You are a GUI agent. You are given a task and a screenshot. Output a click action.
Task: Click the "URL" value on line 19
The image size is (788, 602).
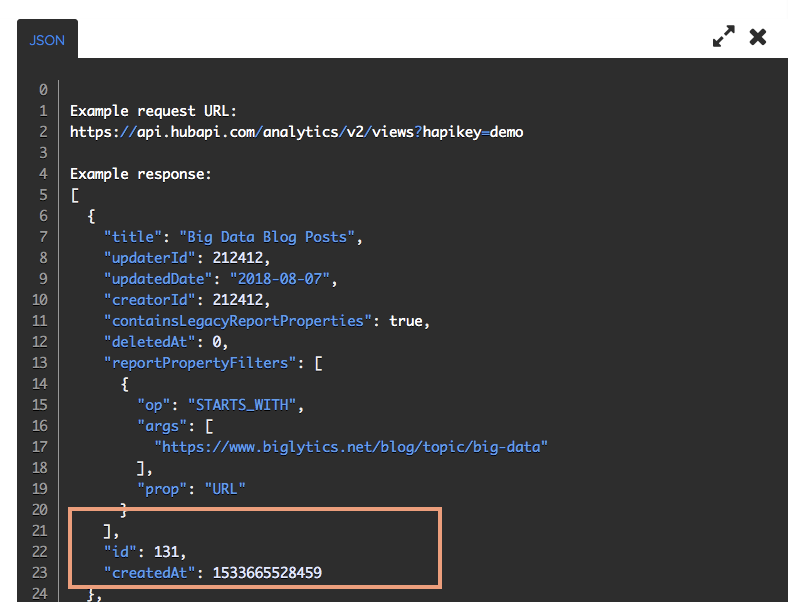pos(225,489)
